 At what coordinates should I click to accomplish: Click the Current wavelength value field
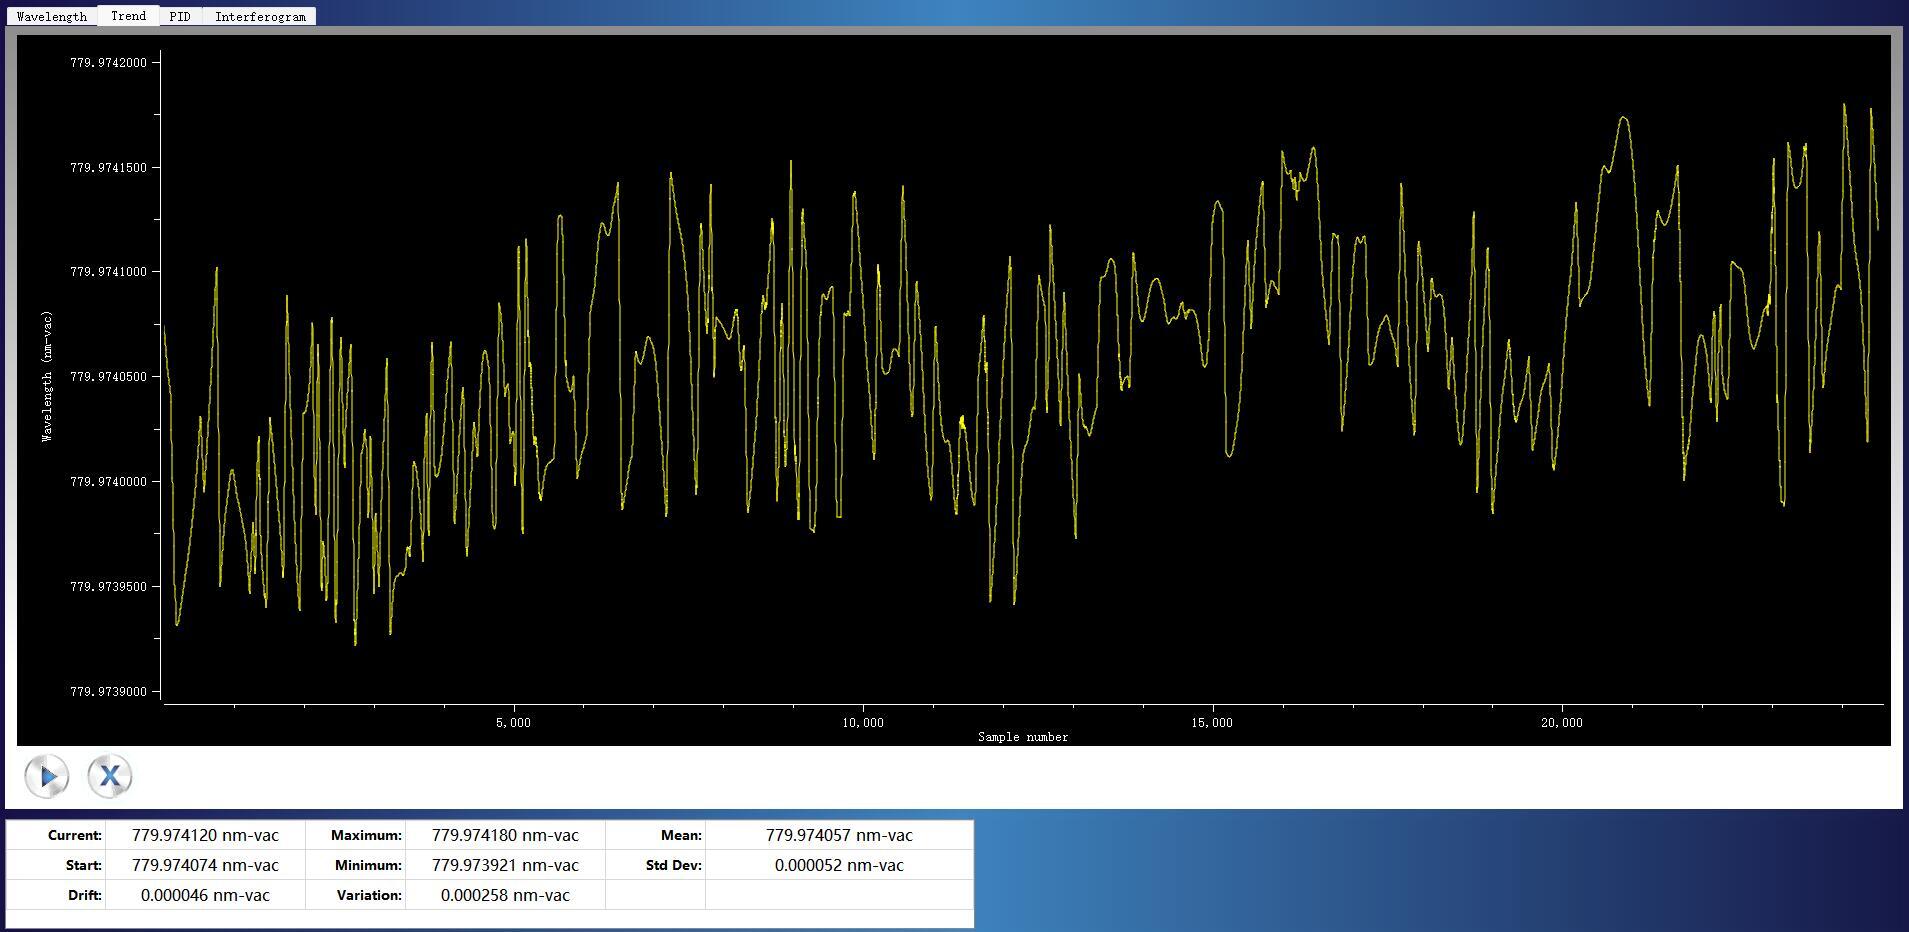tap(205, 835)
